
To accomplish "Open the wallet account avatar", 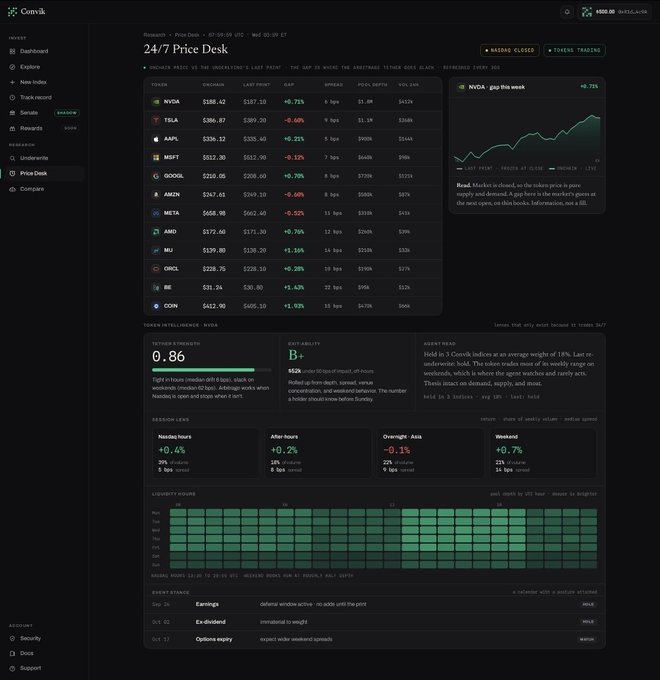I will point(587,12).
